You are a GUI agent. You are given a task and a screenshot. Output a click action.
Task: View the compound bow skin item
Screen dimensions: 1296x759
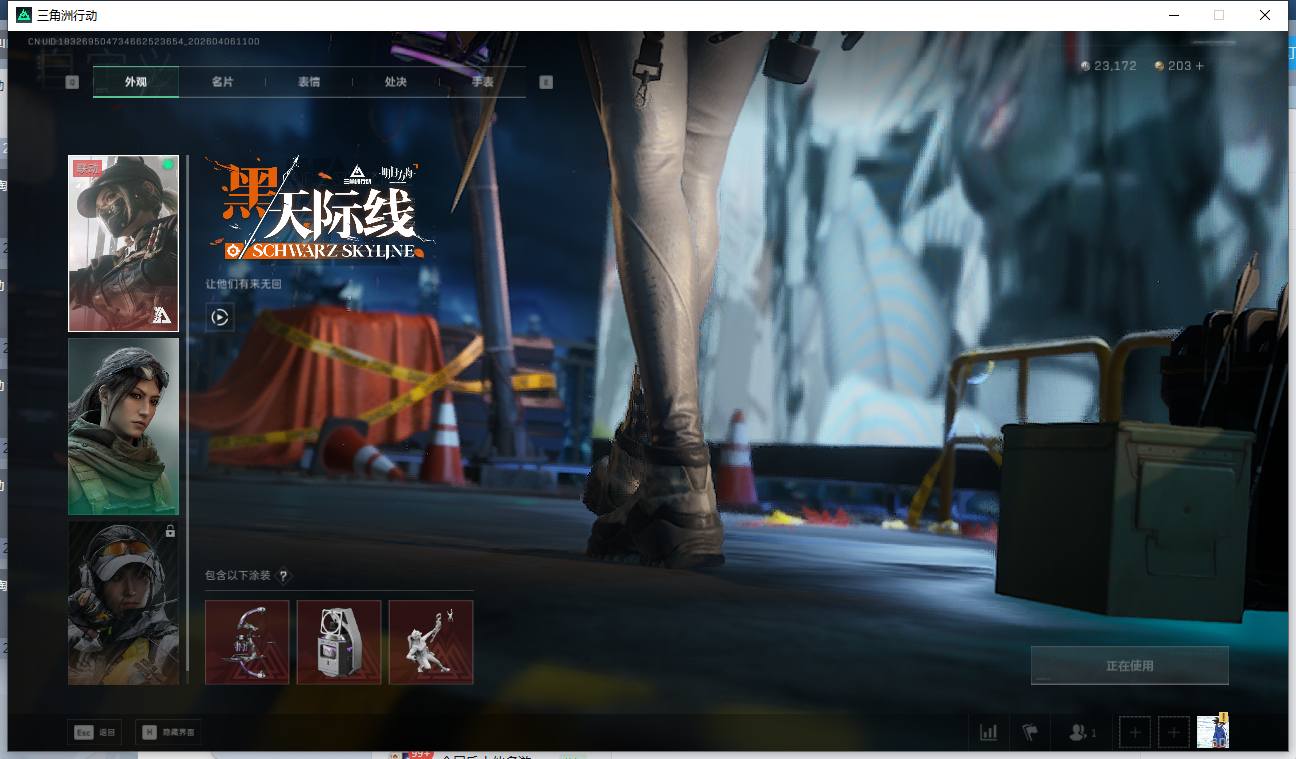tap(247, 642)
